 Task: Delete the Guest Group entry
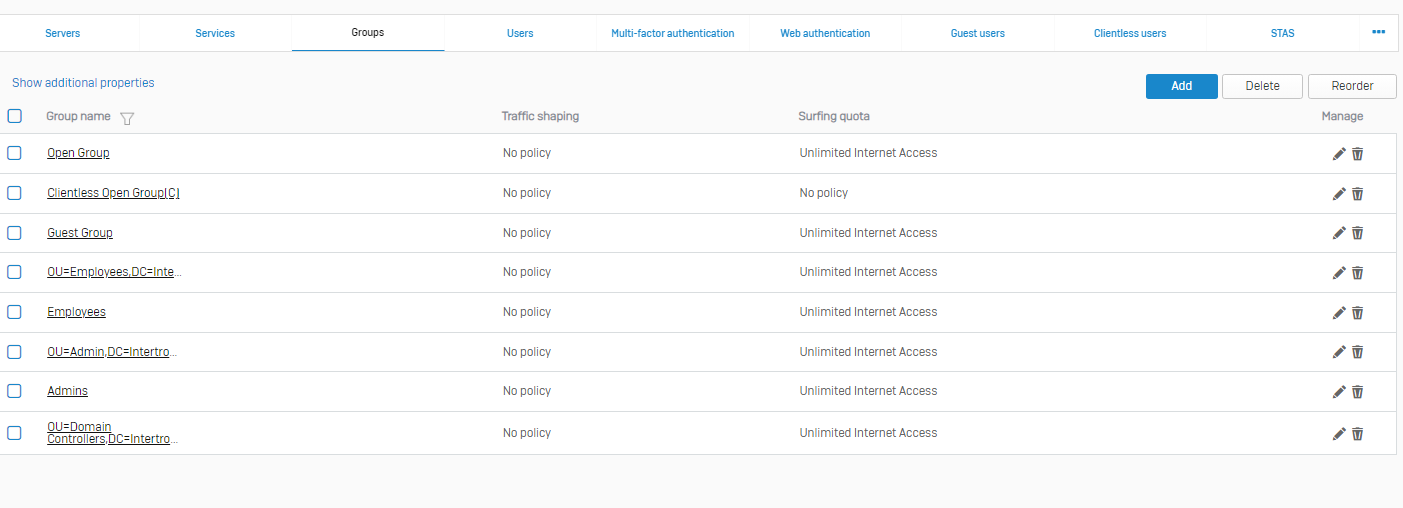[x=1357, y=233]
